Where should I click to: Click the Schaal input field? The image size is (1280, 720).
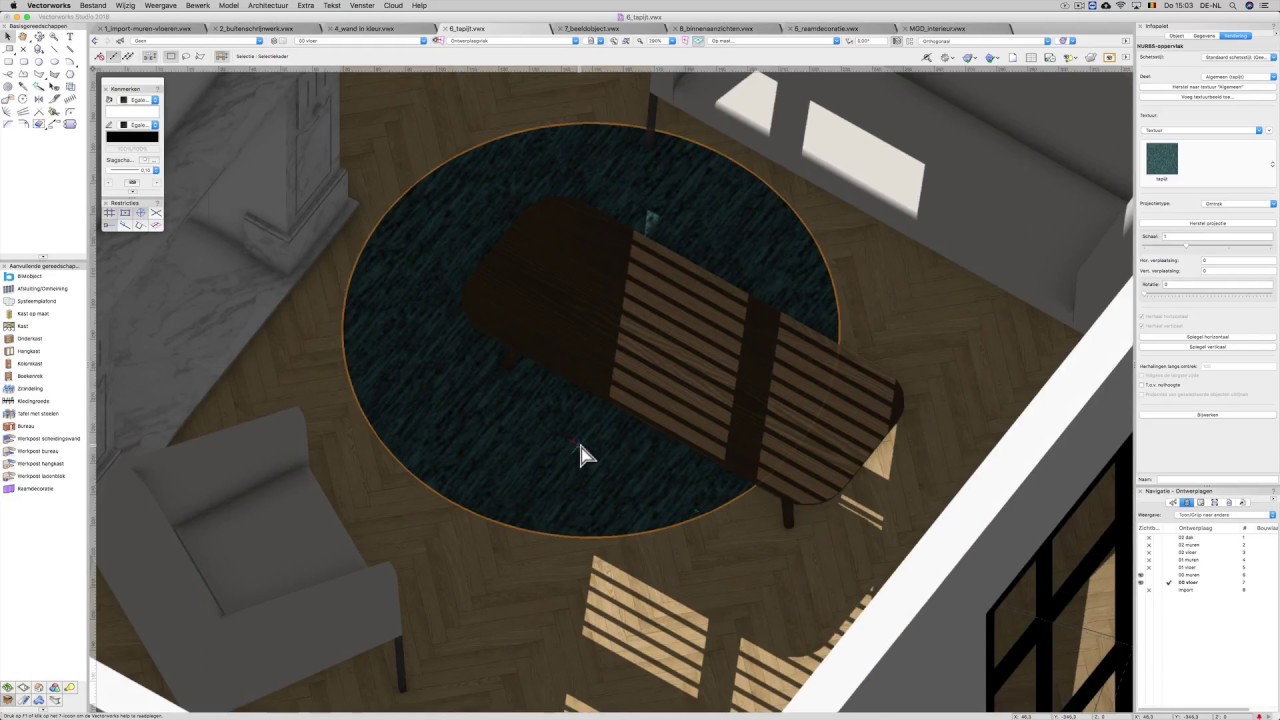(x=1217, y=236)
